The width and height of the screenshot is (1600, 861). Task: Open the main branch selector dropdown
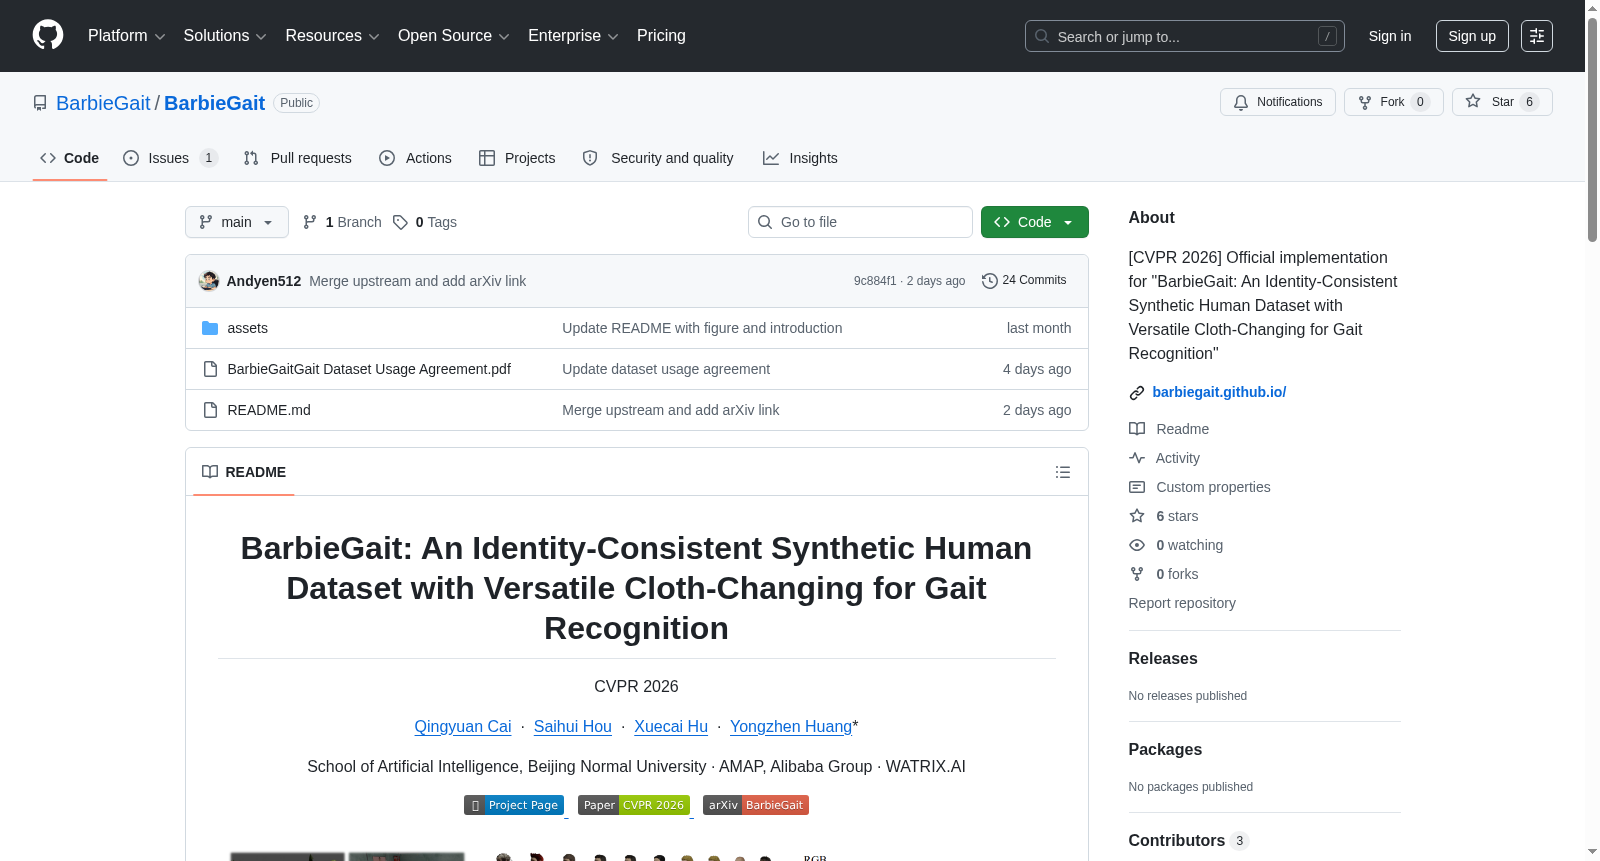[x=237, y=222]
